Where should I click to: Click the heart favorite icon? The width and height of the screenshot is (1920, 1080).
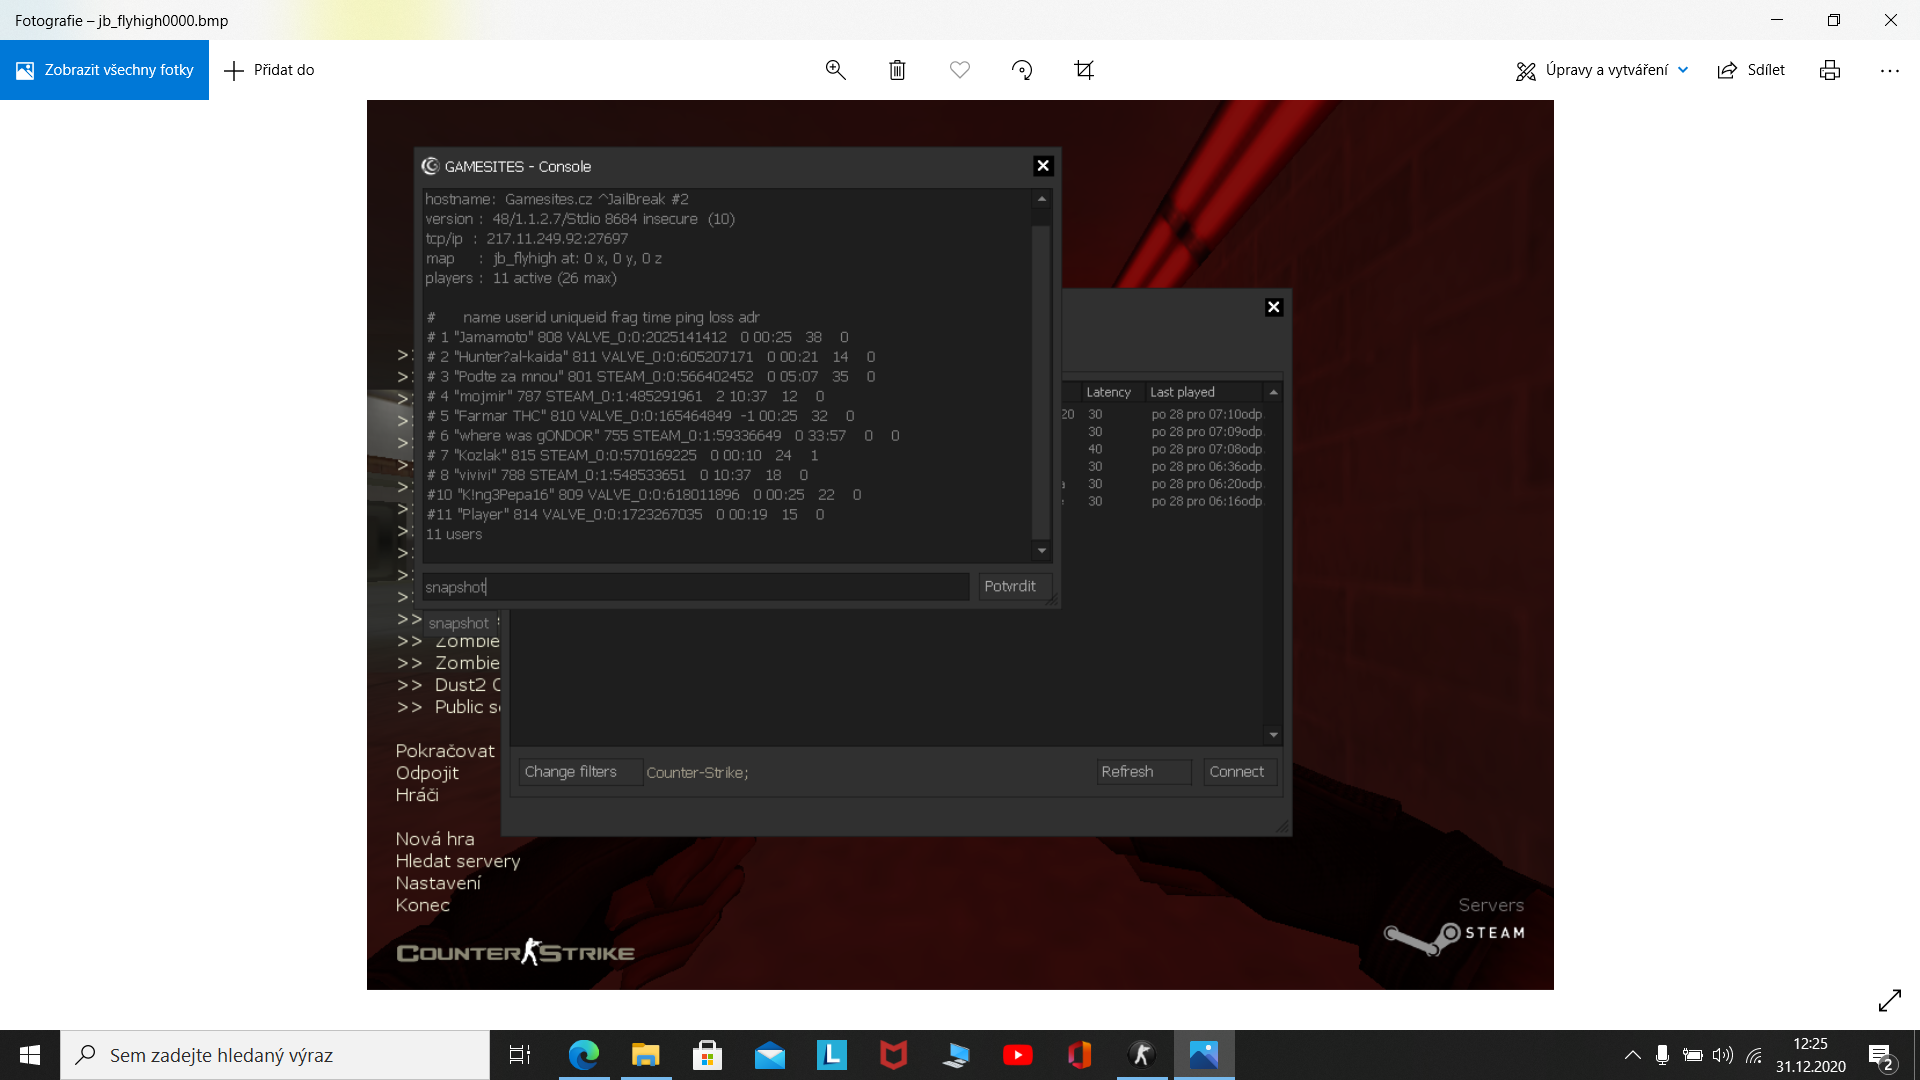point(959,70)
